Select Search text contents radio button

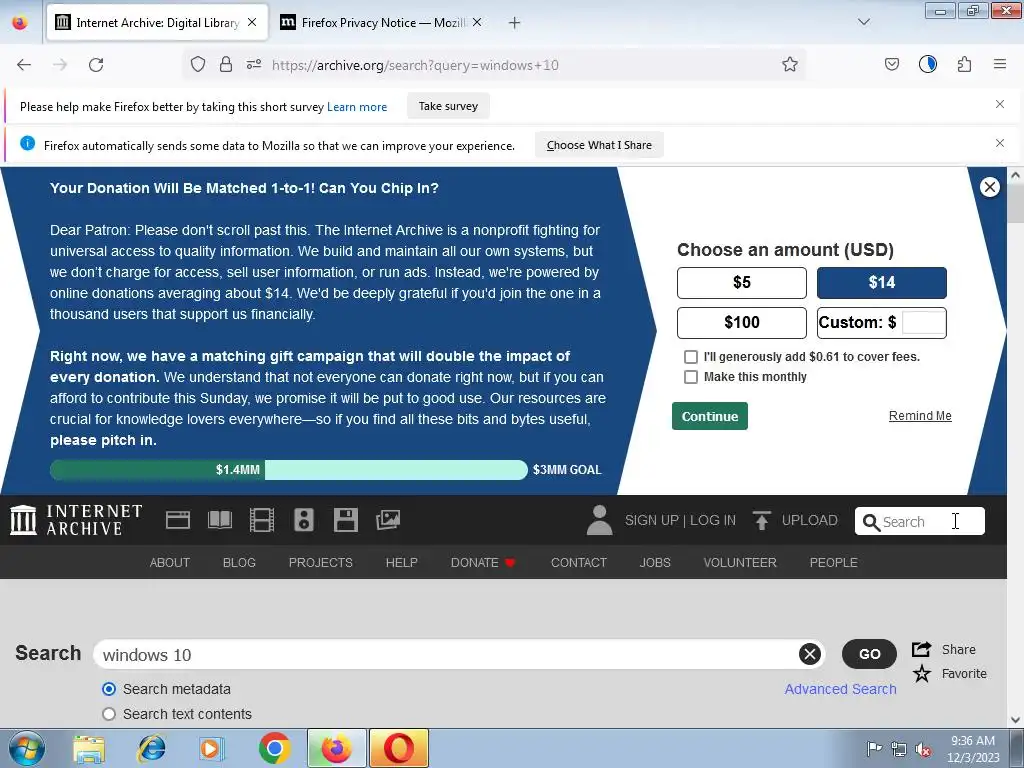[x=109, y=714]
